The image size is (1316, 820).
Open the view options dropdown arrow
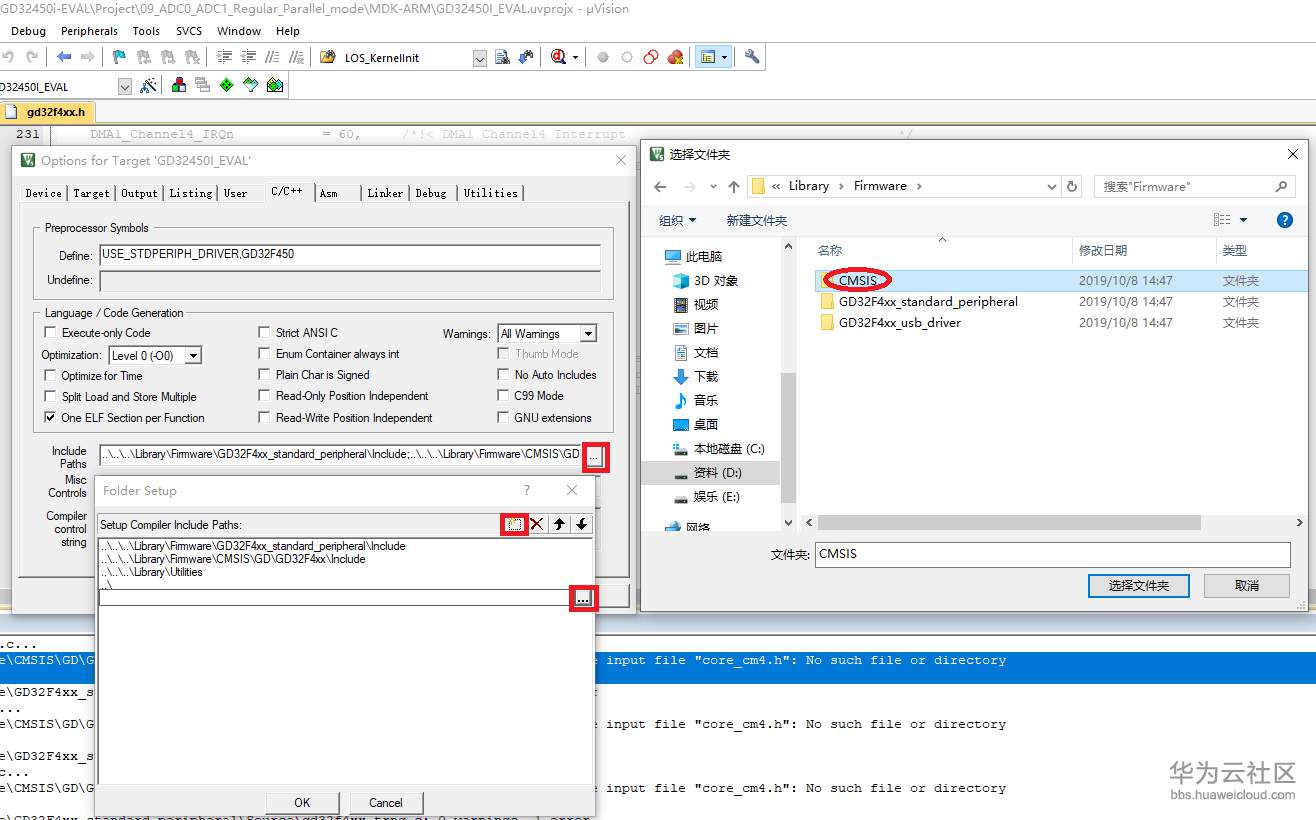click(x=1244, y=220)
